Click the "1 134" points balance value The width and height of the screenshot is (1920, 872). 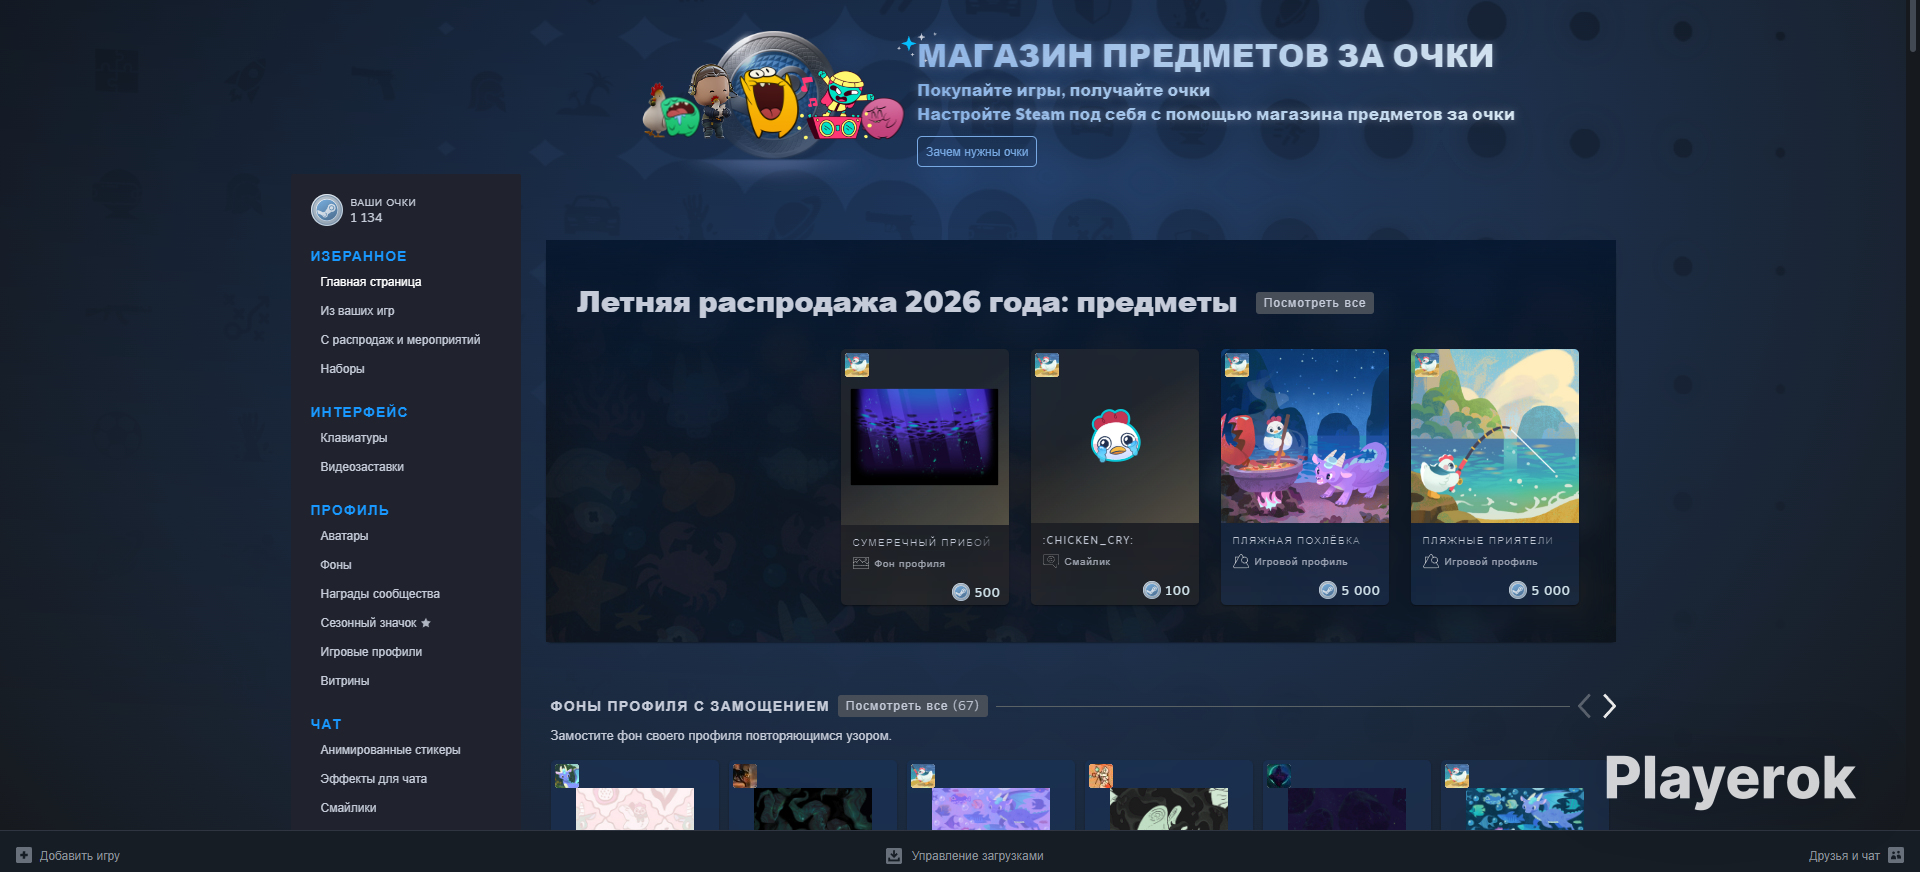pos(366,218)
